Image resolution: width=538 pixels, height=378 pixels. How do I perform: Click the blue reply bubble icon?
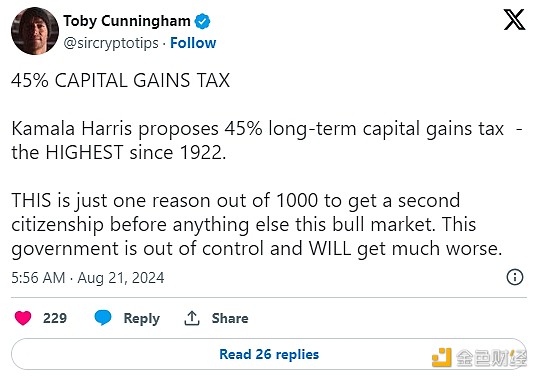coord(103,318)
